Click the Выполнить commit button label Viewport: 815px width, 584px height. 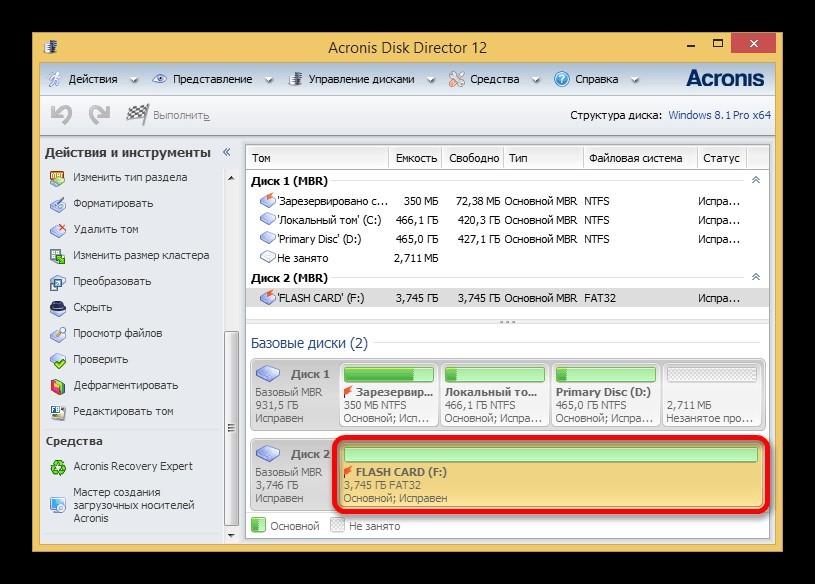[x=181, y=115]
